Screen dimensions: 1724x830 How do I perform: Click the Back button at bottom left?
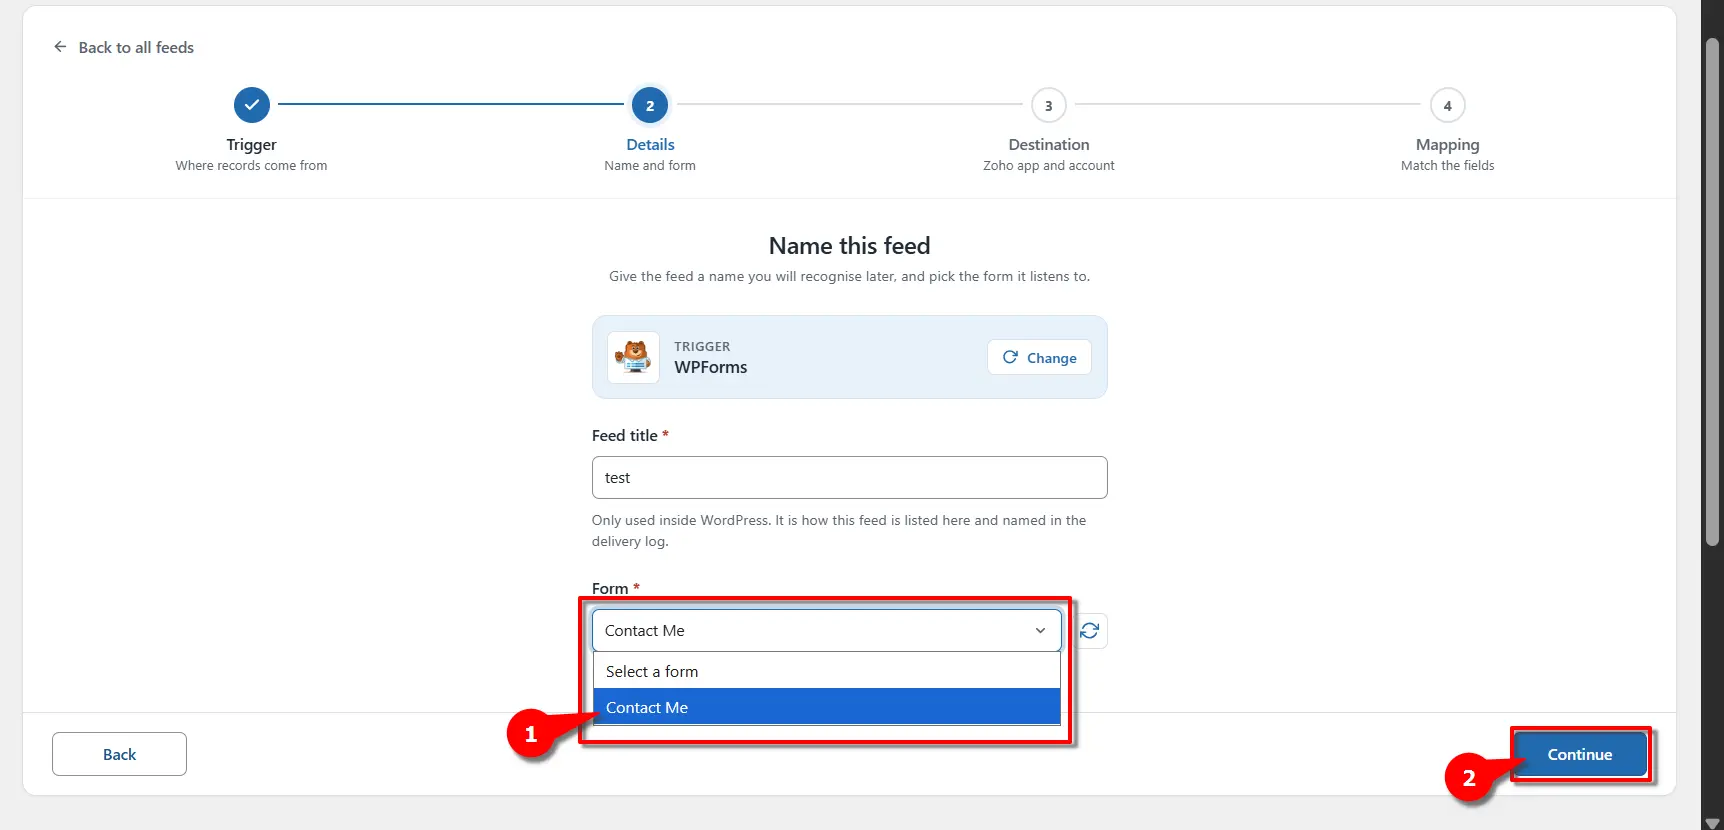pyautogui.click(x=119, y=754)
